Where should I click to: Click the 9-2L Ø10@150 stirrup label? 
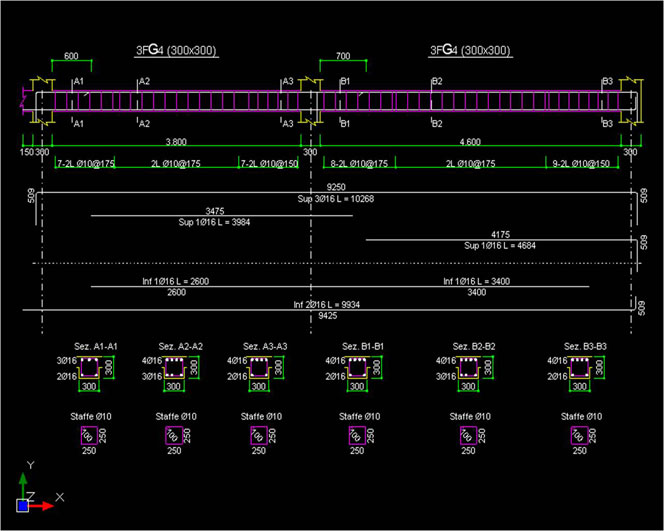(x=581, y=163)
